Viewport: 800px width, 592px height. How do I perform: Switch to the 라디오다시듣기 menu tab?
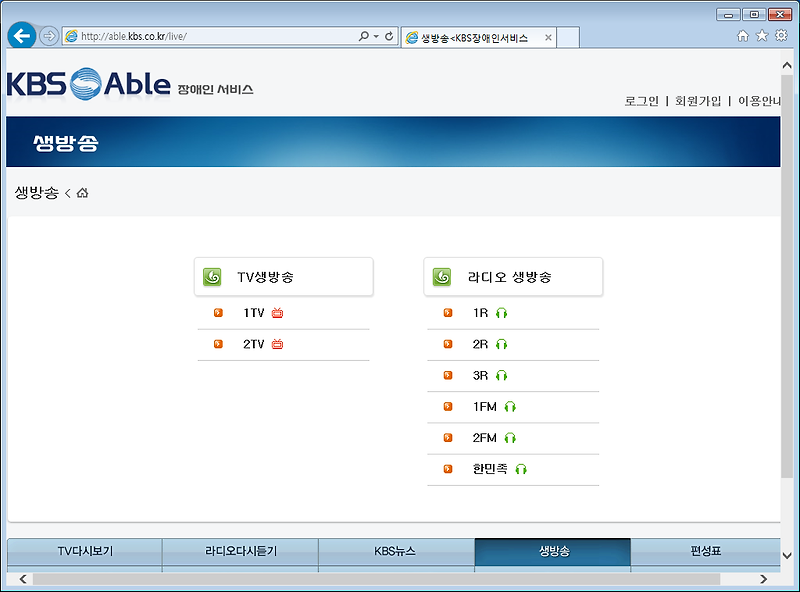point(241,552)
